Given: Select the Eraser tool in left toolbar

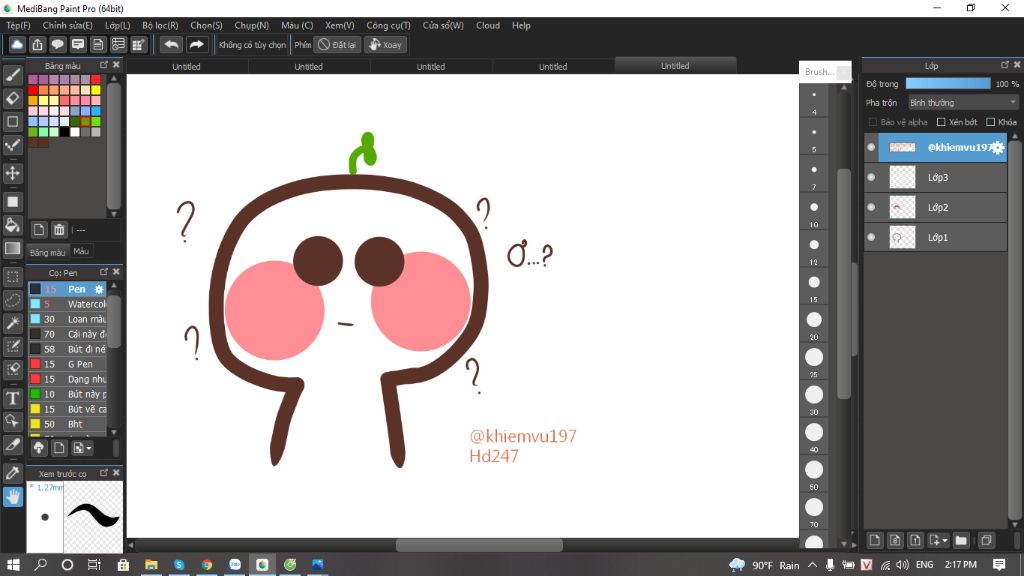Looking at the screenshot, I should click(x=13, y=98).
